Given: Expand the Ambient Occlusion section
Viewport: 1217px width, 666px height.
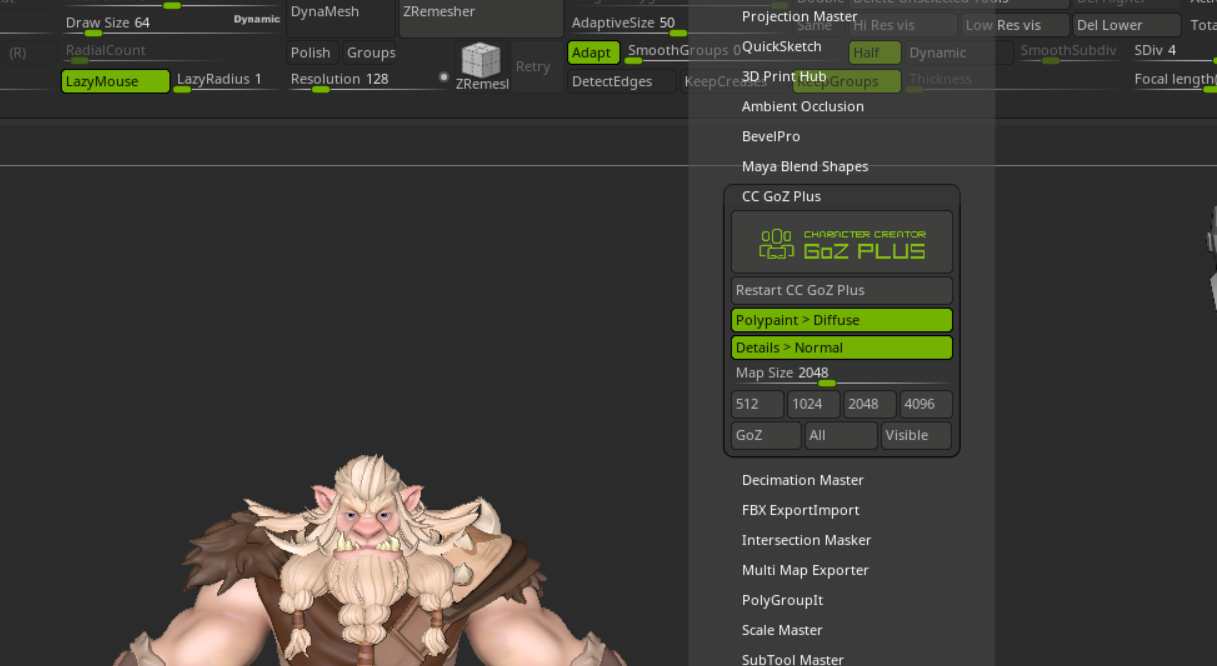Looking at the screenshot, I should [802, 106].
